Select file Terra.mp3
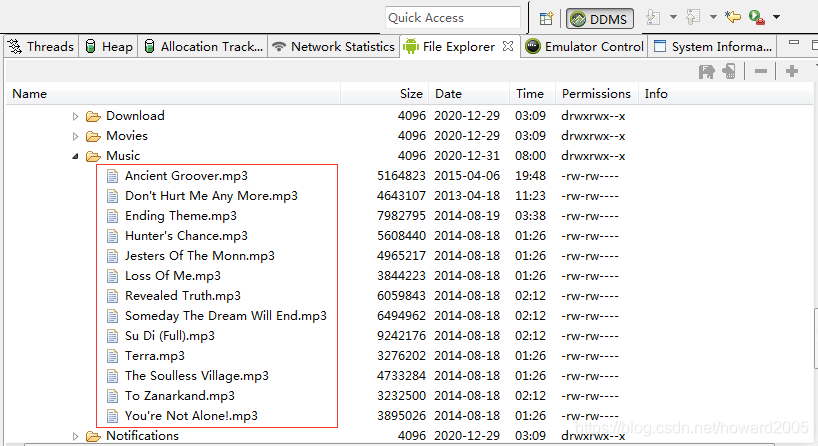The image size is (818, 446). click(x=154, y=356)
